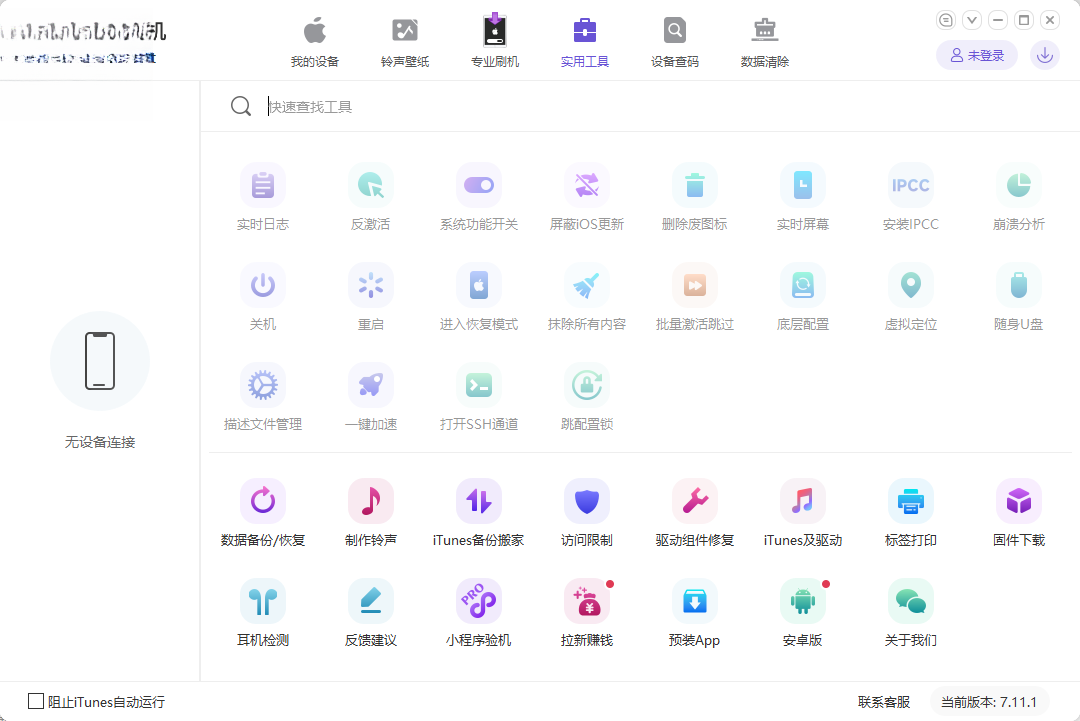Open the 批量激活跳过 batch activation tool
Image resolution: width=1080 pixels, height=721 pixels.
[x=694, y=285]
